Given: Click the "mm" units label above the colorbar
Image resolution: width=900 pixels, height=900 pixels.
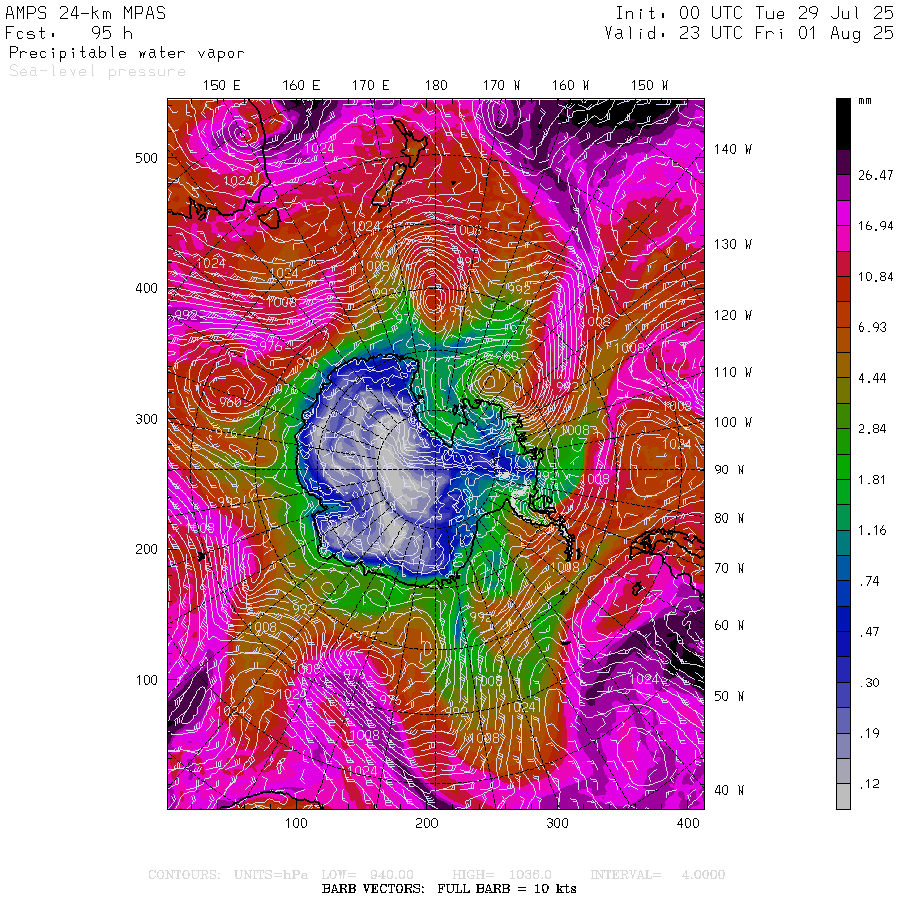Looking at the screenshot, I should (x=865, y=101).
